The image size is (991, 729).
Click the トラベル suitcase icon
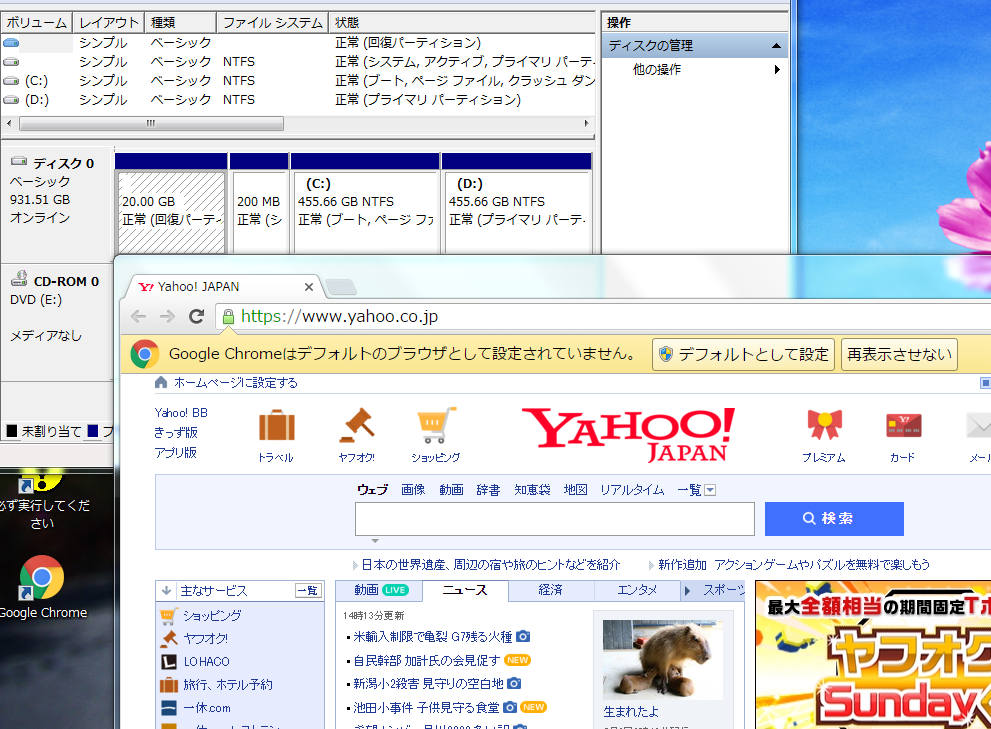click(x=276, y=428)
